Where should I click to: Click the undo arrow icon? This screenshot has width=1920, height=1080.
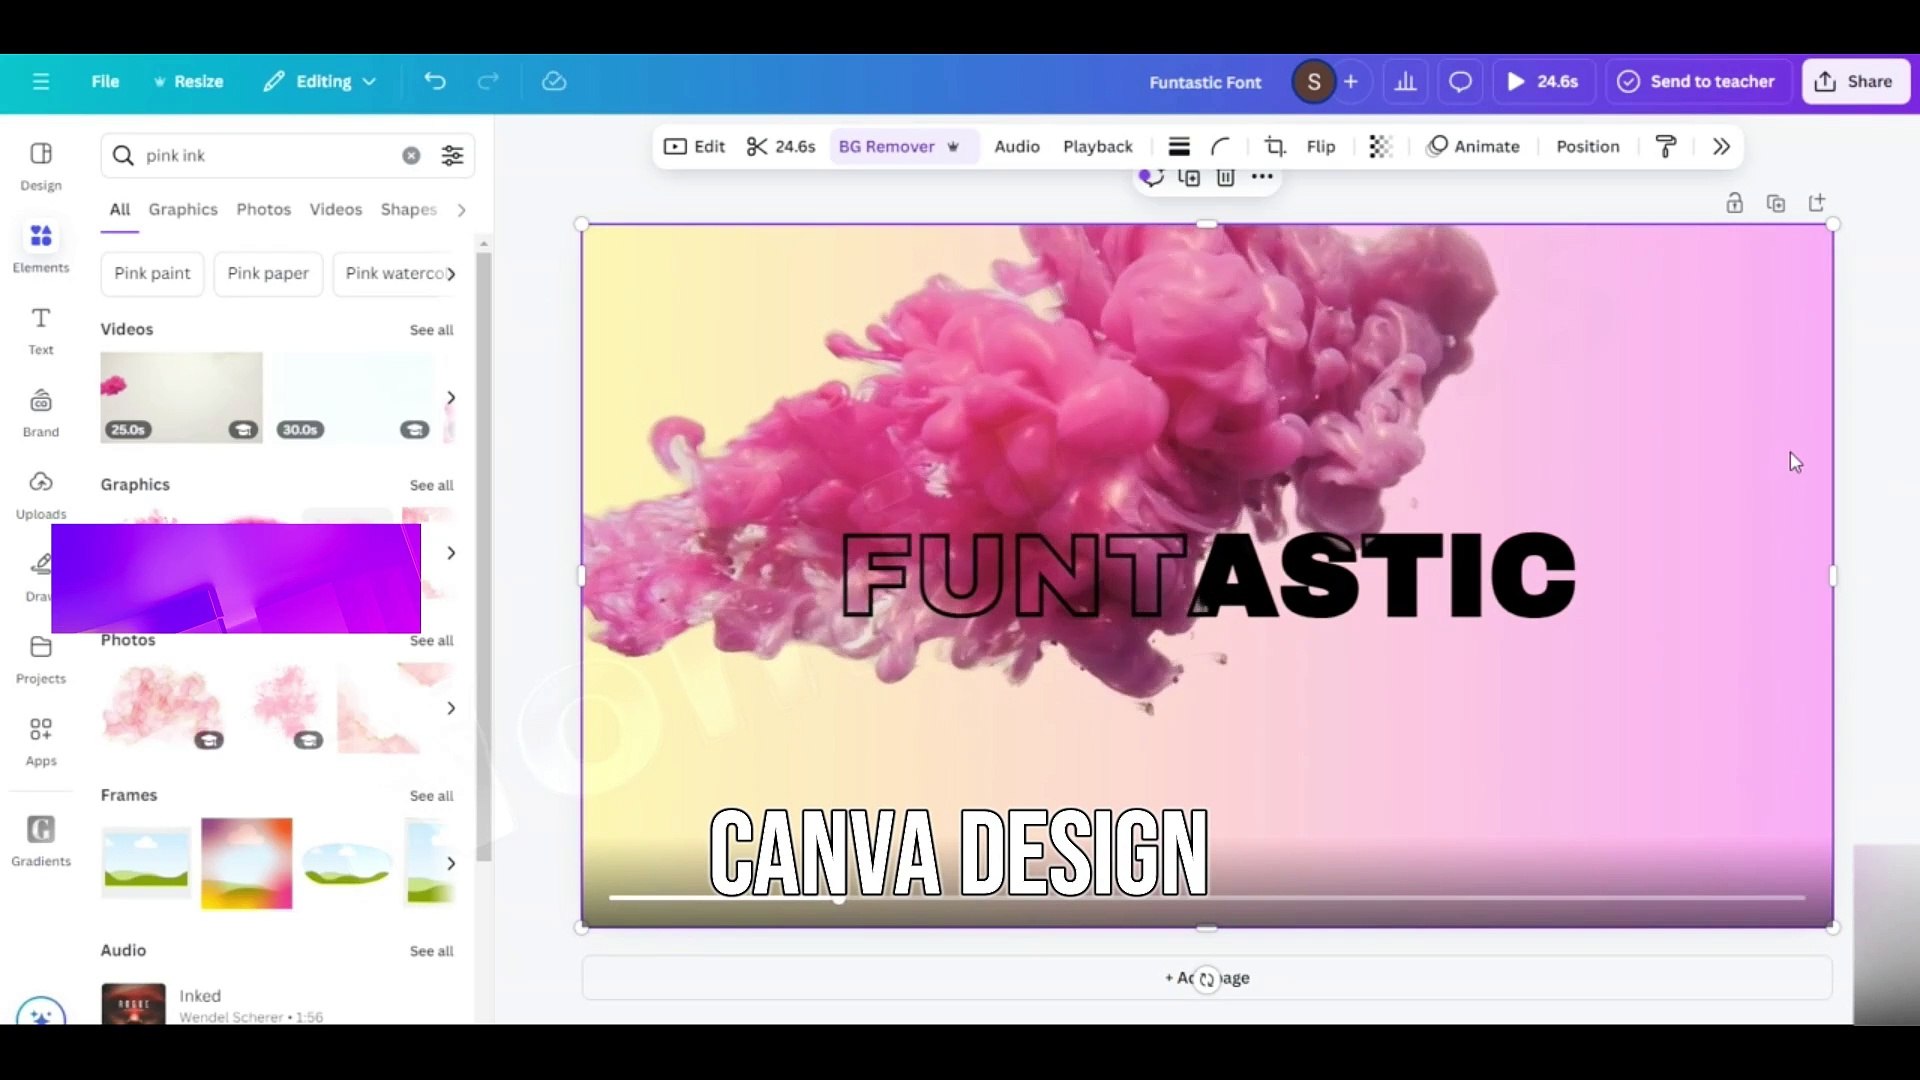point(434,81)
